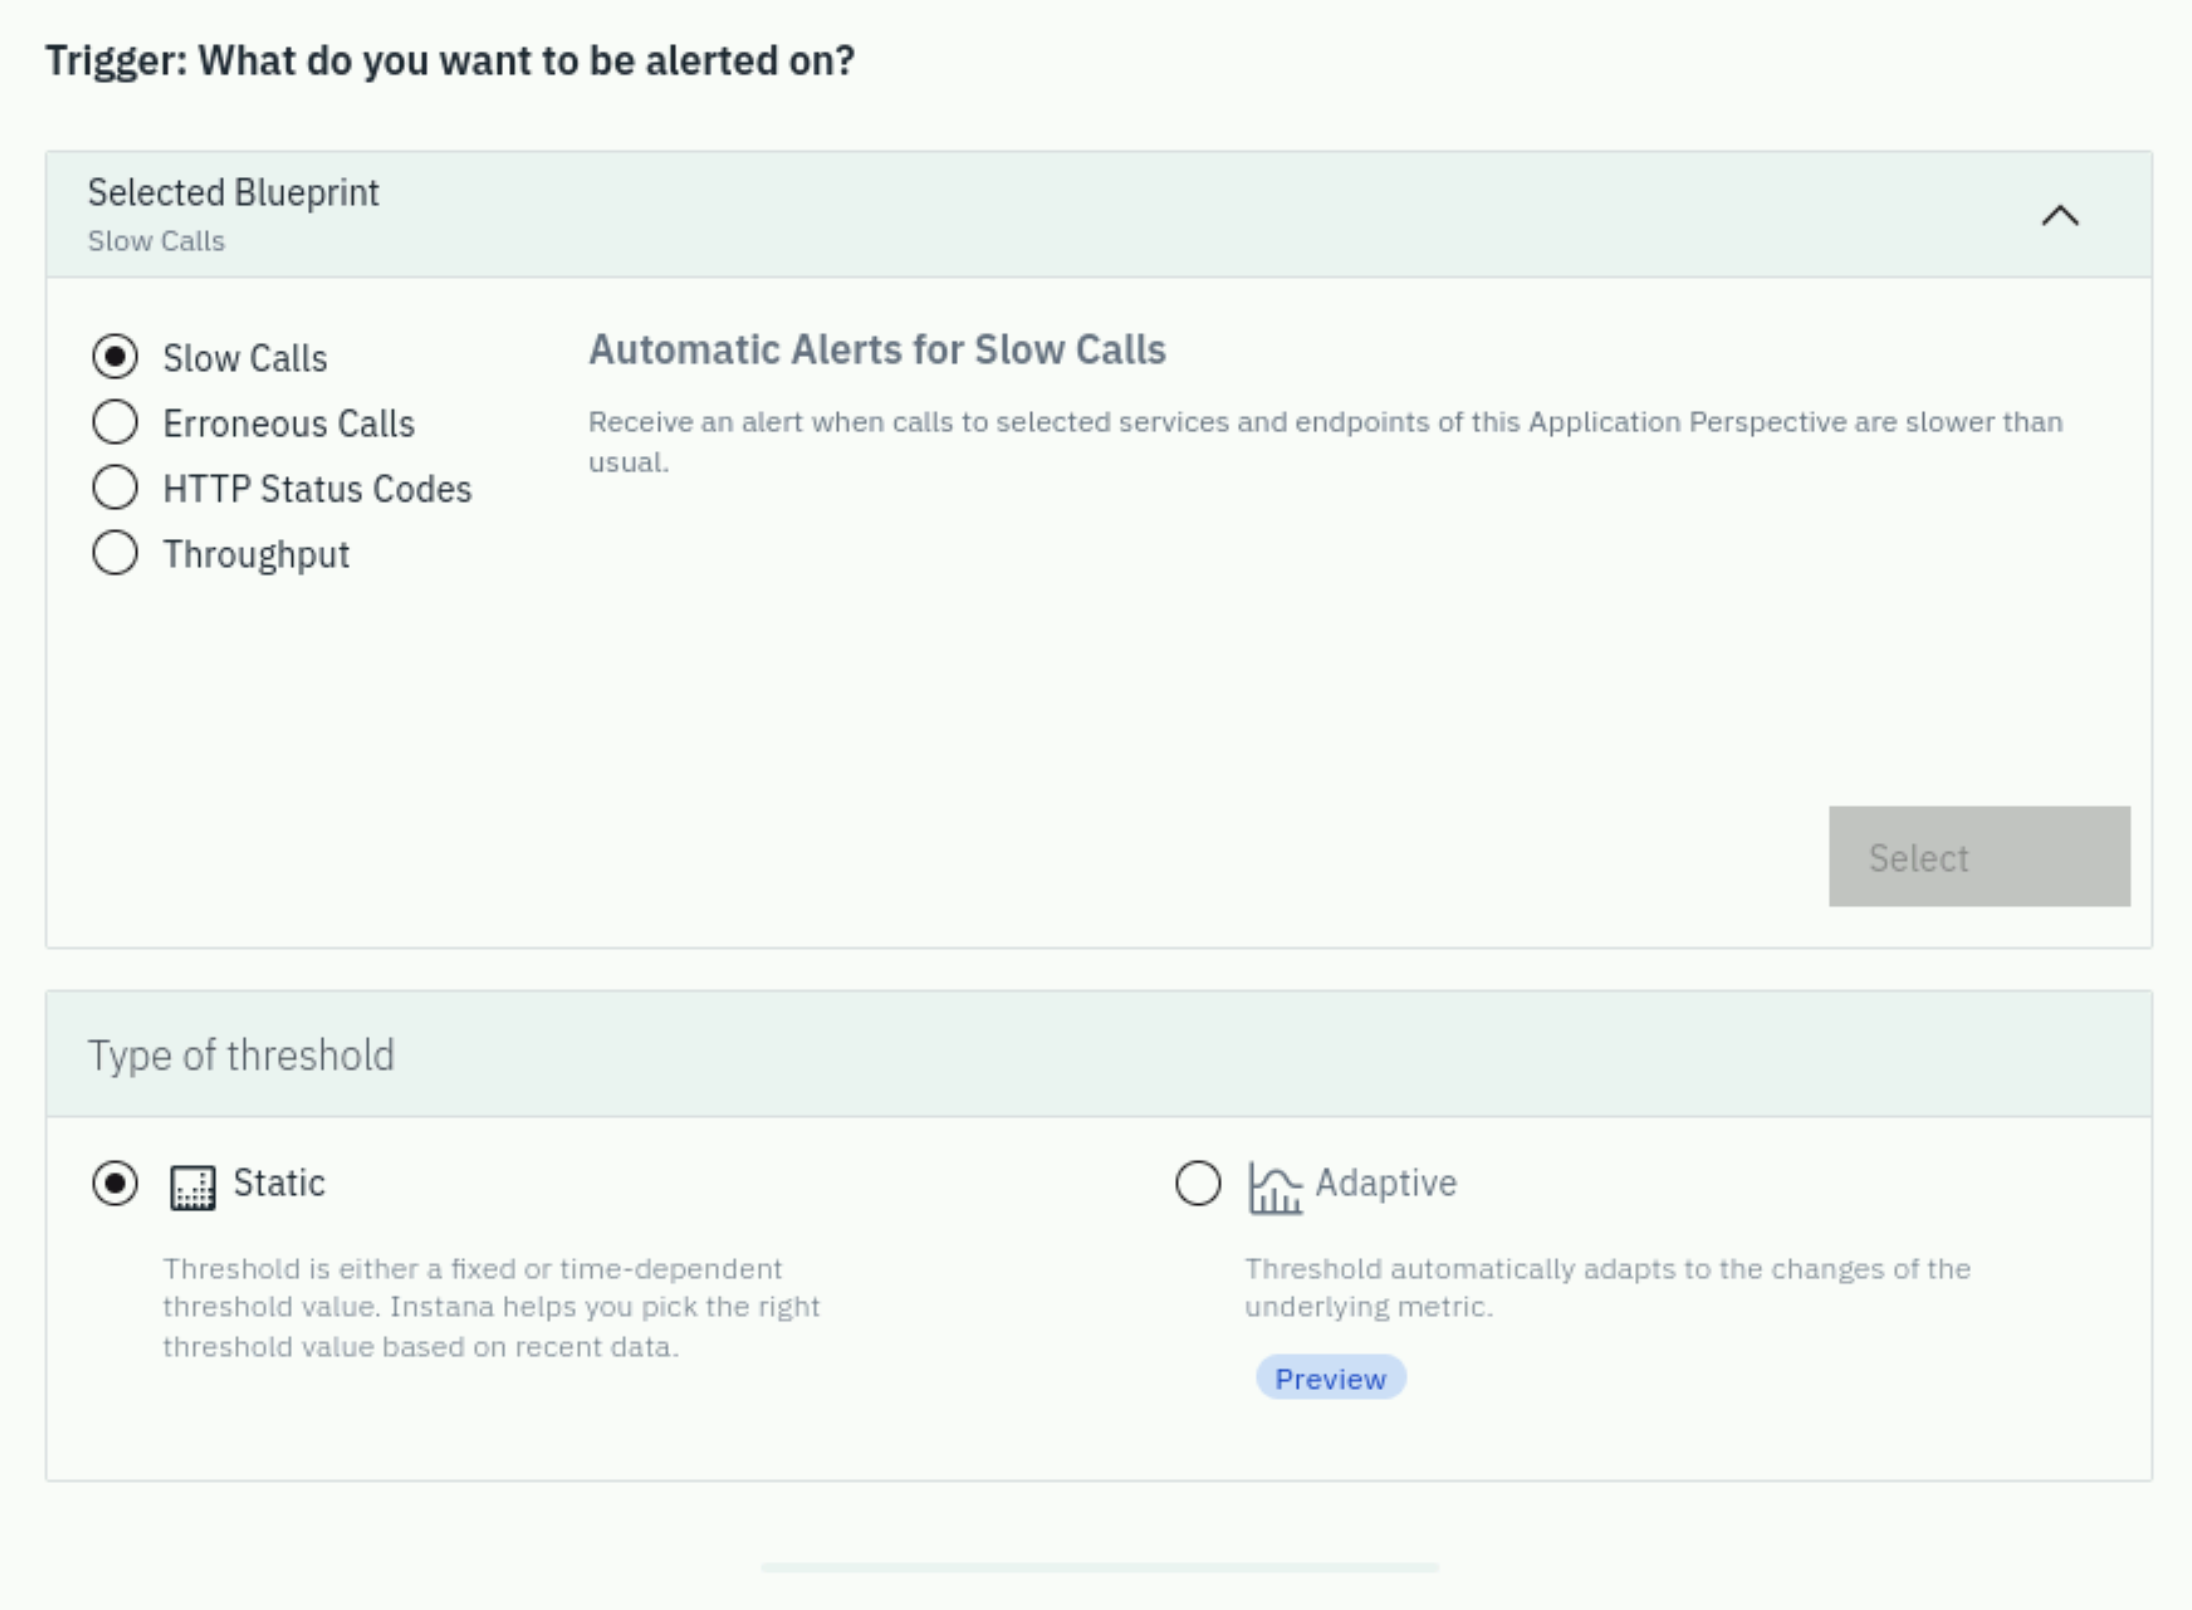Click the Adaptive threshold chart icon
2192x1610 pixels.
pyautogui.click(x=1275, y=1188)
